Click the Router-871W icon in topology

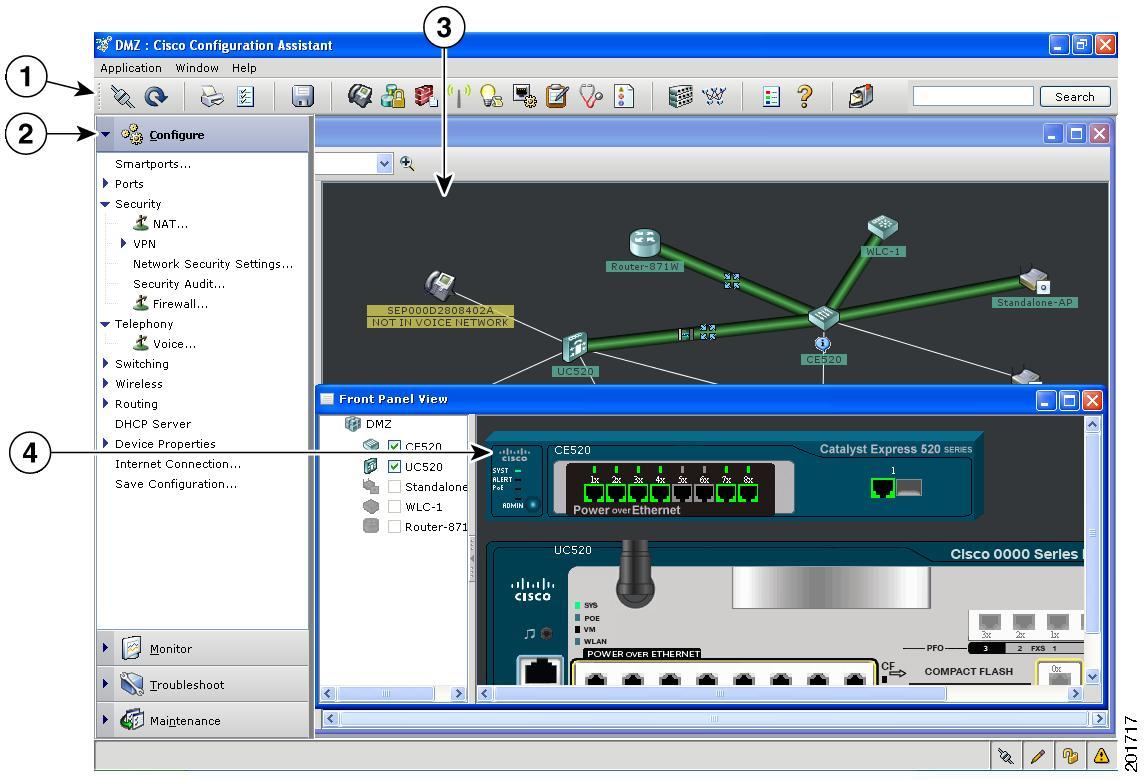click(644, 243)
